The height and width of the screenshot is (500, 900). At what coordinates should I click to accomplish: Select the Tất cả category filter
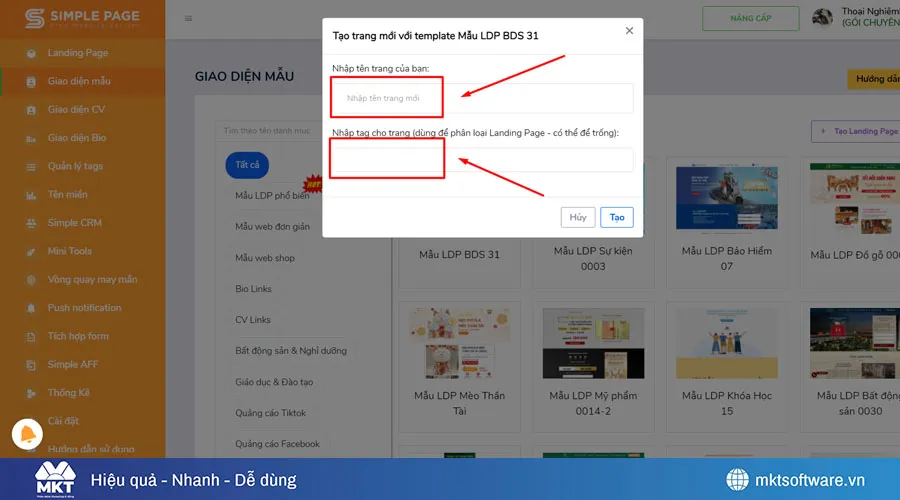tap(247, 164)
